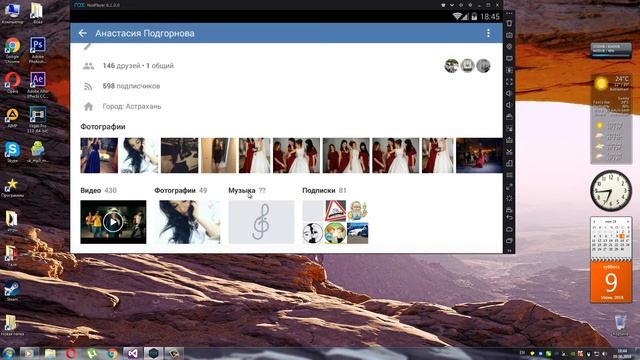640x360 pixels.
Task: Open the blue dress photo thumbnail
Action: (99, 155)
